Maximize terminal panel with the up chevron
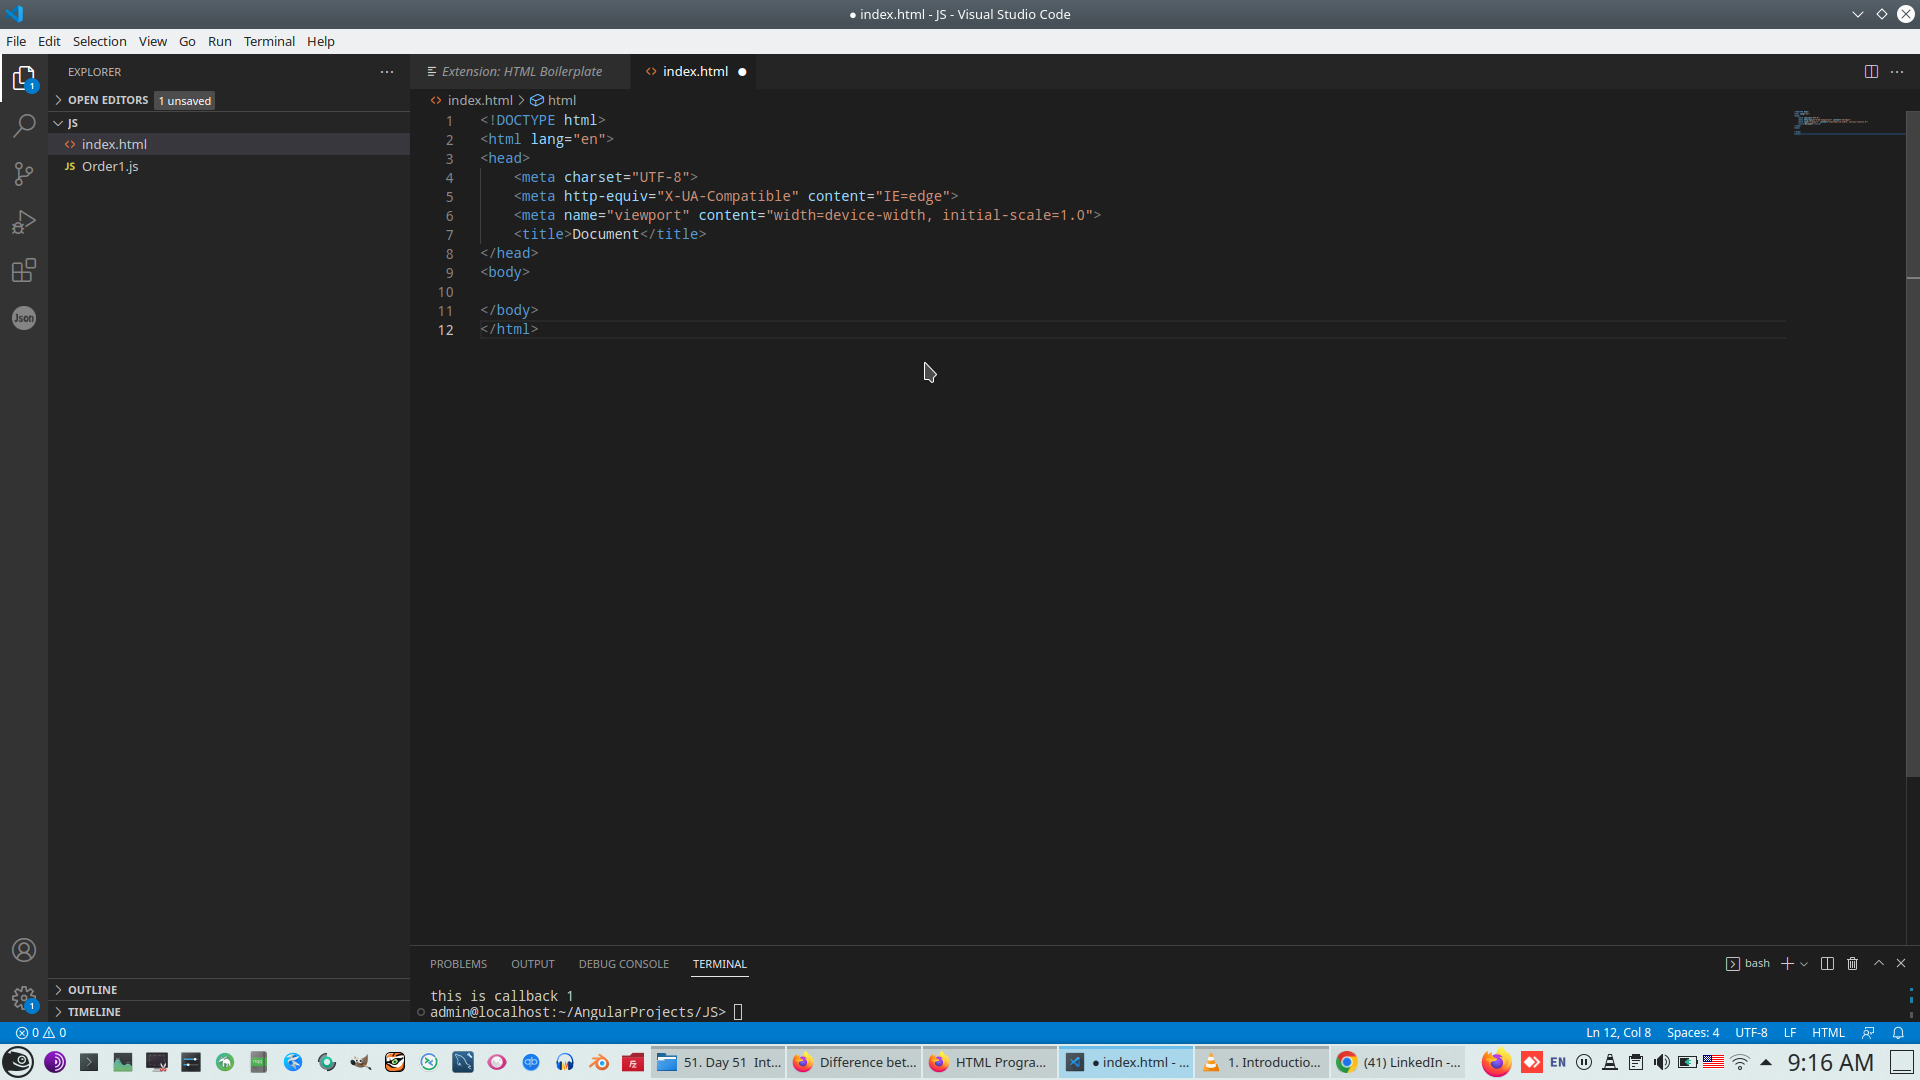 tap(1878, 963)
